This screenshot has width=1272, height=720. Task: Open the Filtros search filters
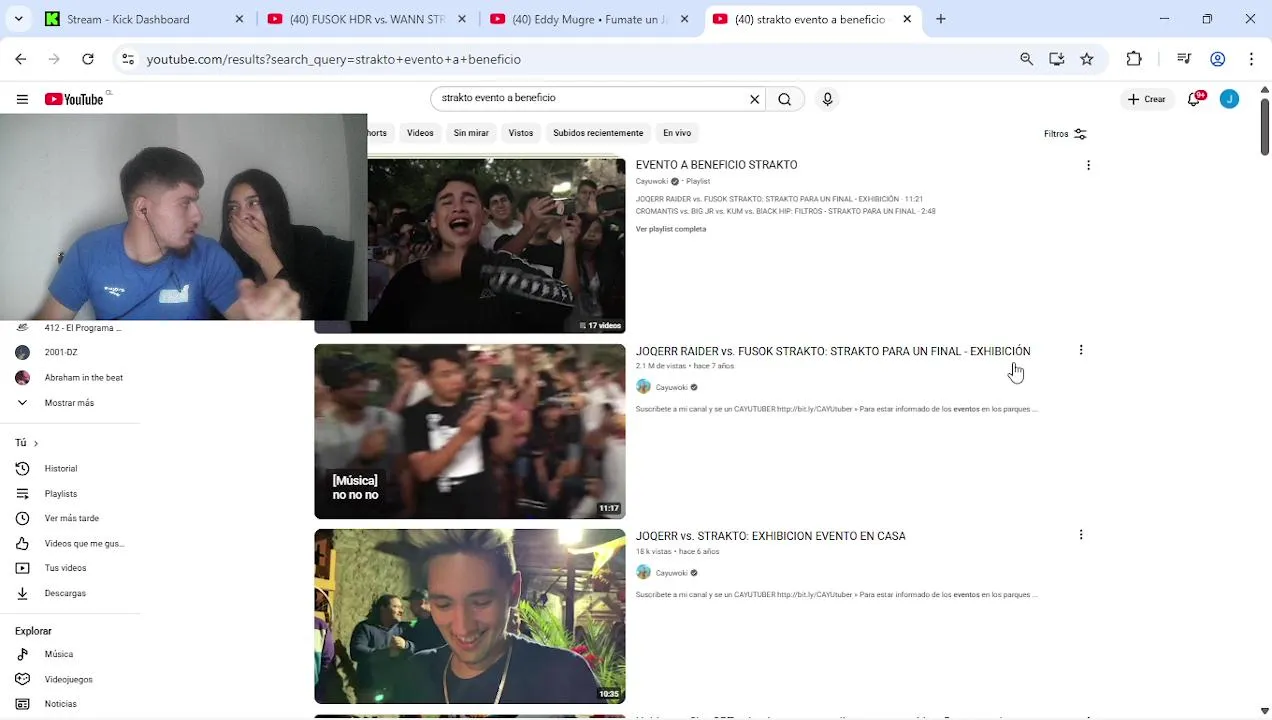[x=1065, y=134]
